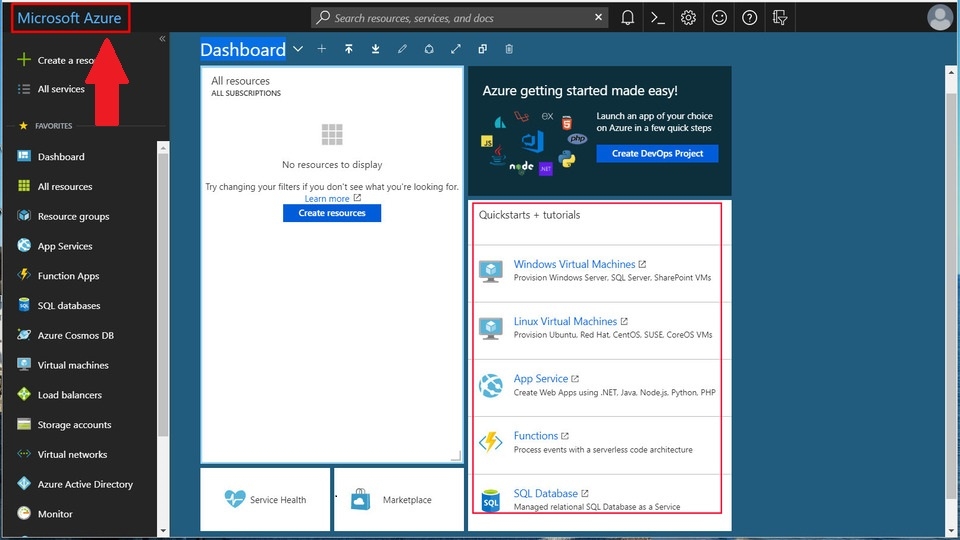
Task: Open portal settings gear icon
Action: 688,18
